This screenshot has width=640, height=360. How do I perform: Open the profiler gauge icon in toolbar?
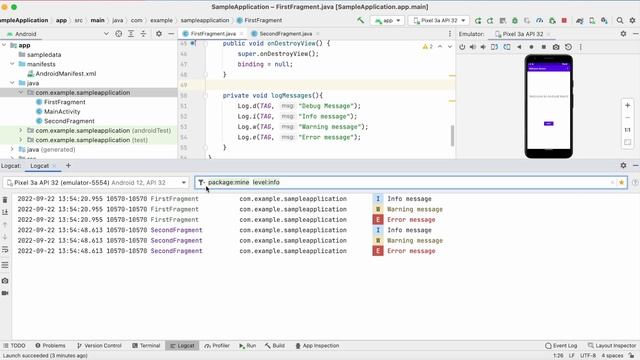pyautogui.click(x=540, y=20)
